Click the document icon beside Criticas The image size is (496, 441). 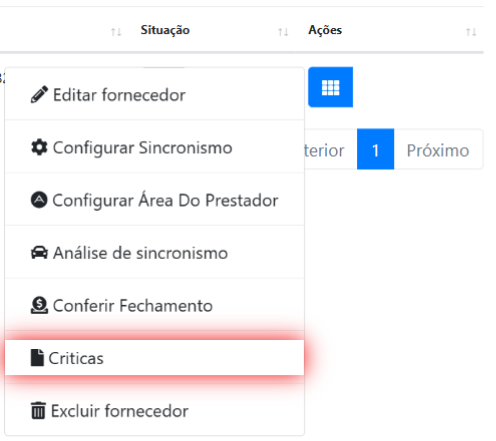click(37, 358)
